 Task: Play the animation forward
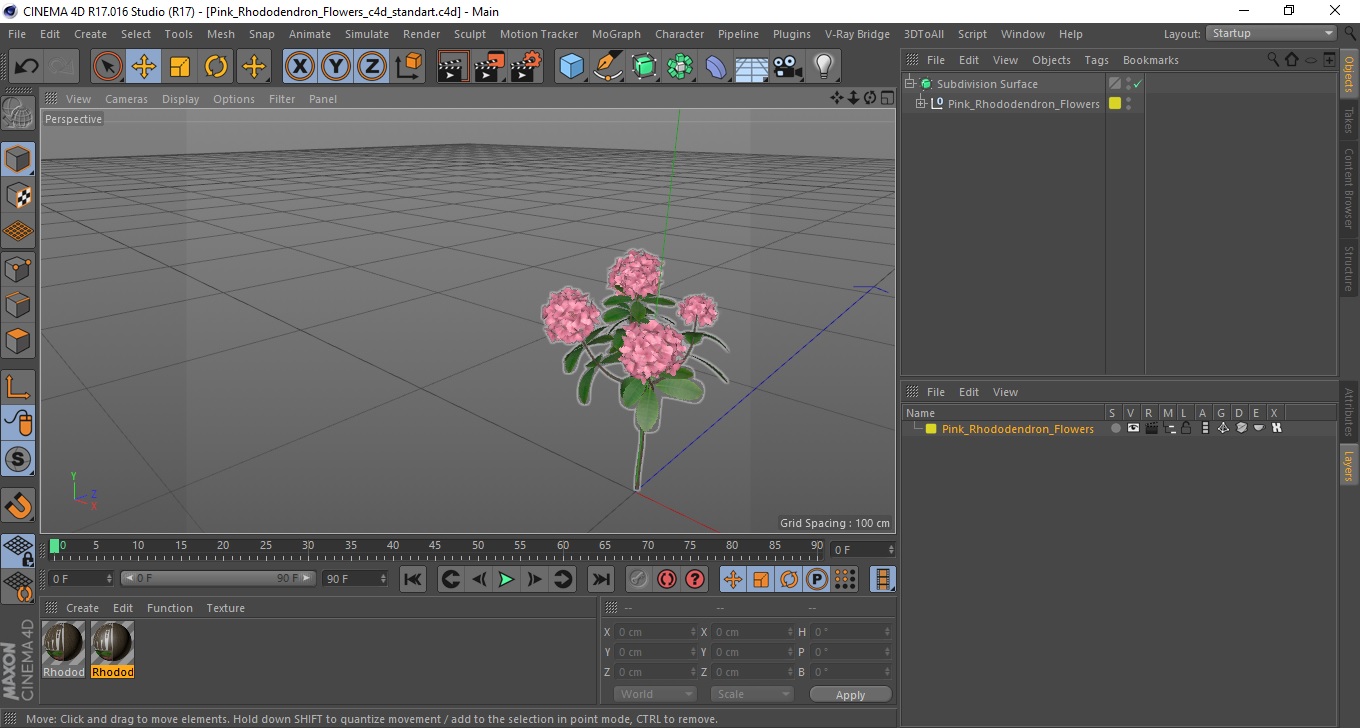(507, 579)
